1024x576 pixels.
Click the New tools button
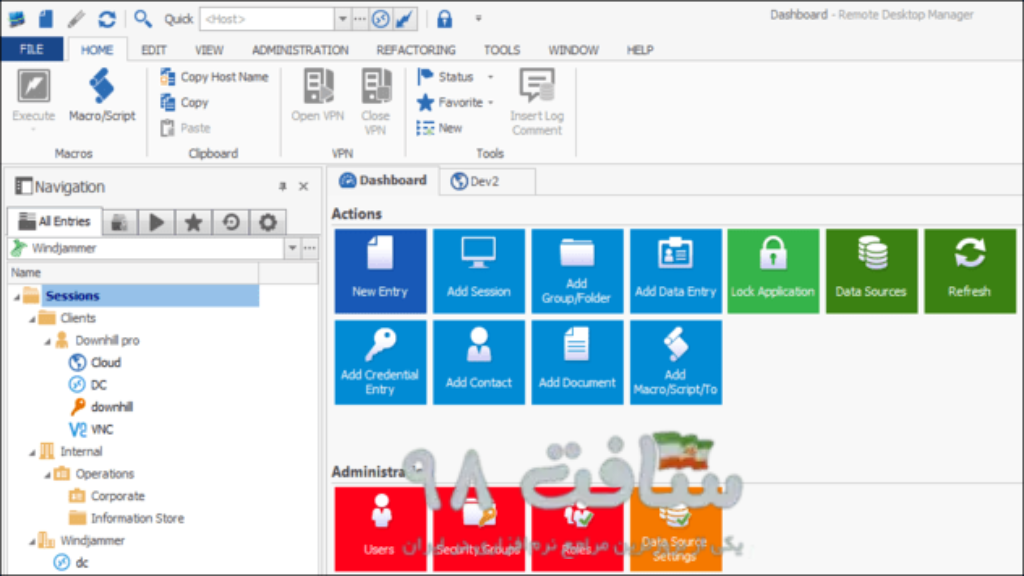[440, 128]
